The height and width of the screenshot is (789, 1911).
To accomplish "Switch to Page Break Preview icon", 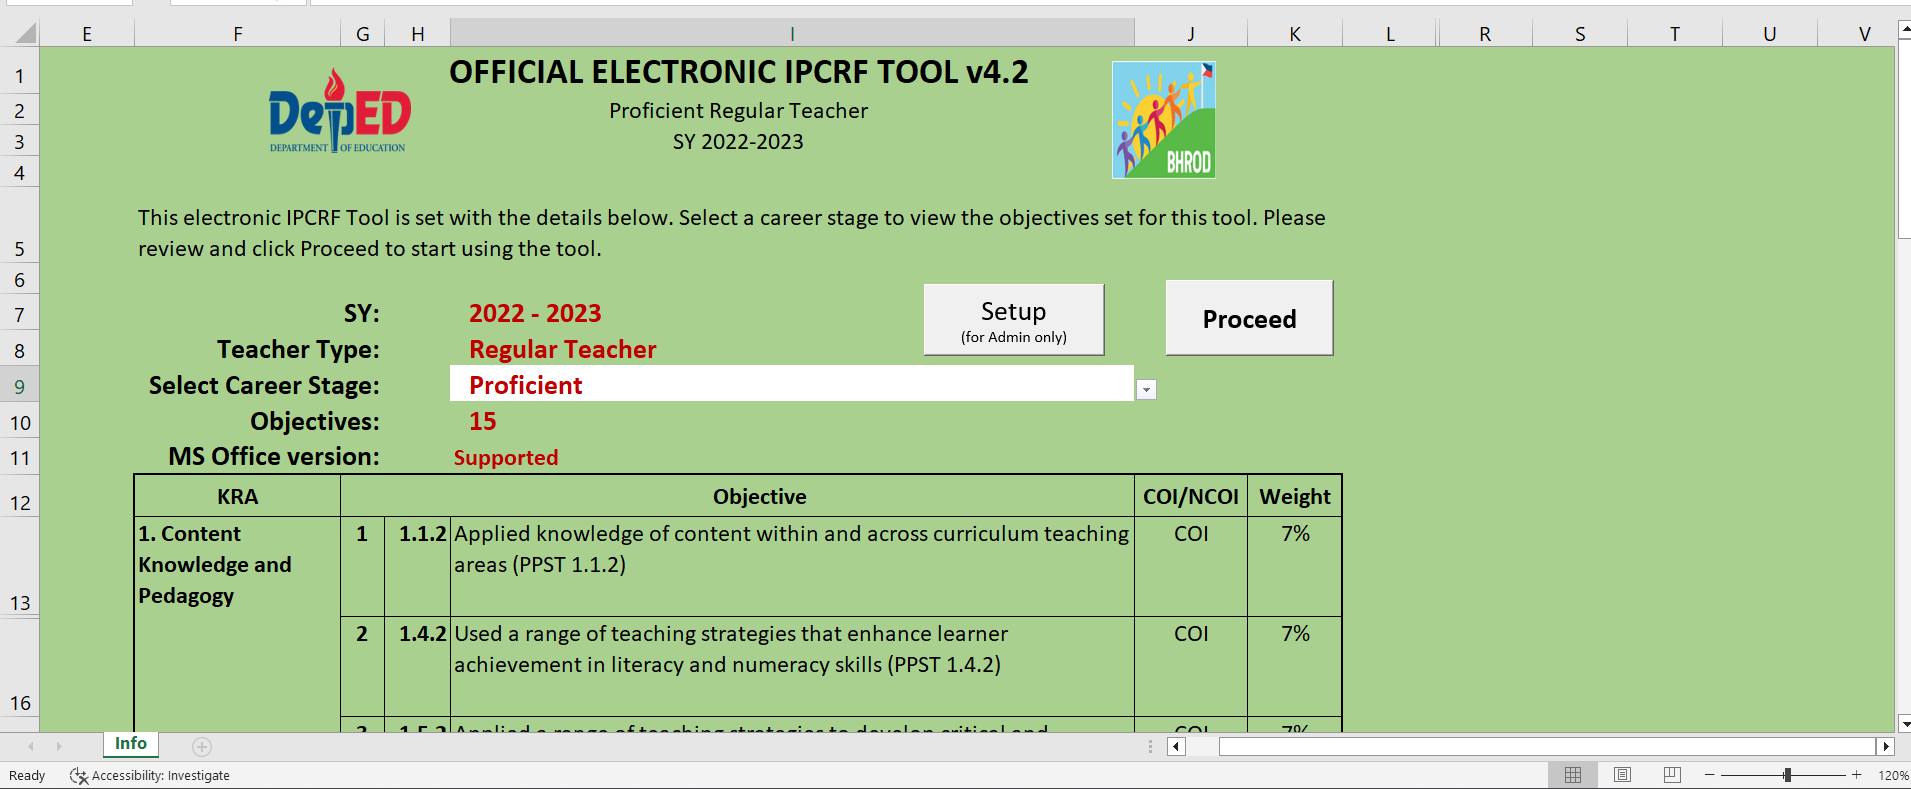I will (1672, 775).
